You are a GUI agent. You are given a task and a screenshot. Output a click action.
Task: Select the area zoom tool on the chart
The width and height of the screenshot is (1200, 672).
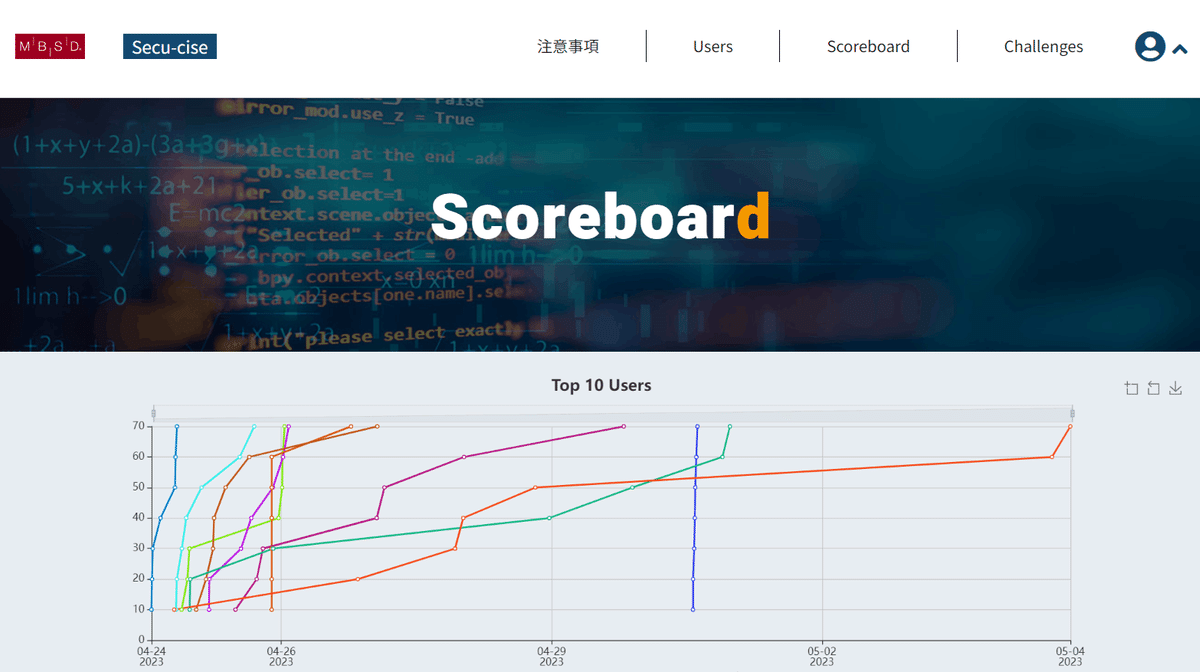pyautogui.click(x=1132, y=388)
